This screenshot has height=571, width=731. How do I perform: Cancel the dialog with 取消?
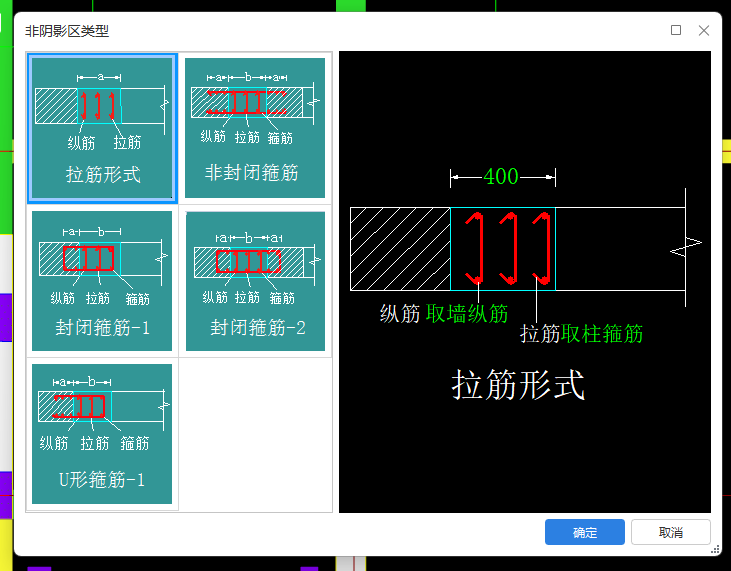[x=671, y=532]
